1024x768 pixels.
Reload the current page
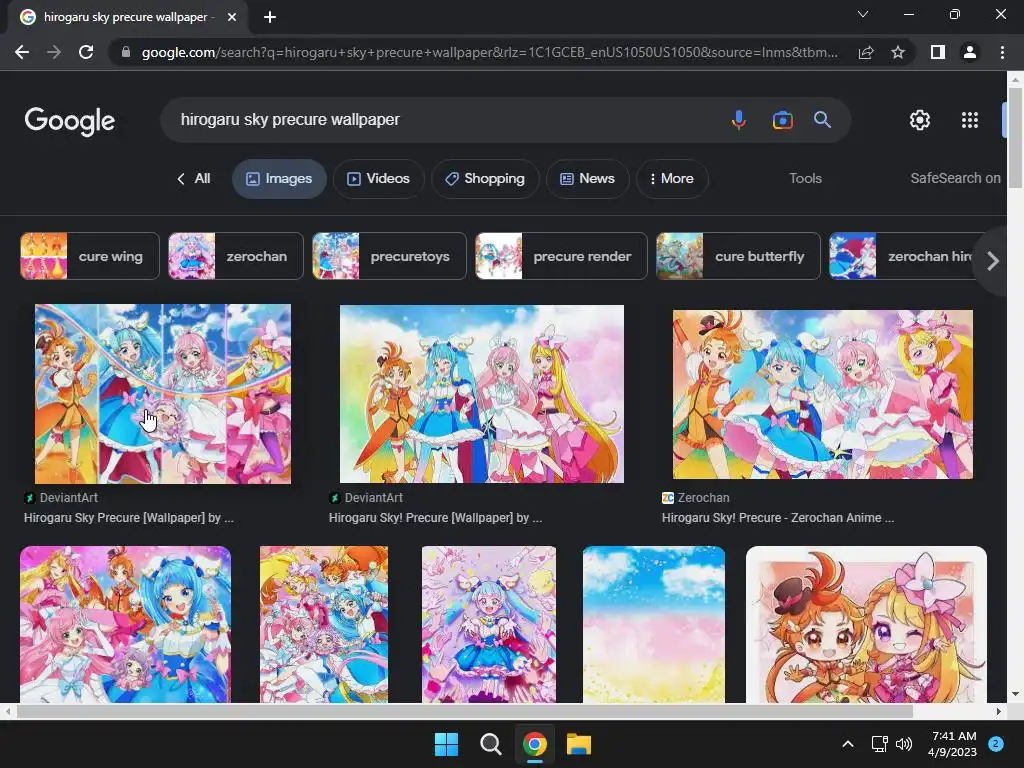coord(86,52)
